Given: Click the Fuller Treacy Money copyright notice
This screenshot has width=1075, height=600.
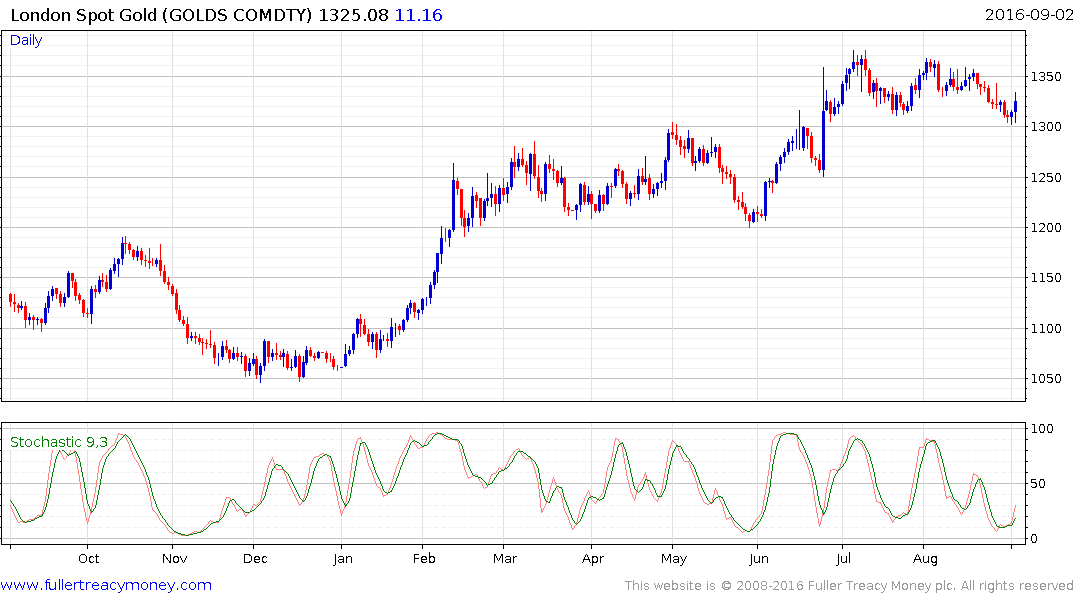Looking at the screenshot, I should (x=849, y=586).
